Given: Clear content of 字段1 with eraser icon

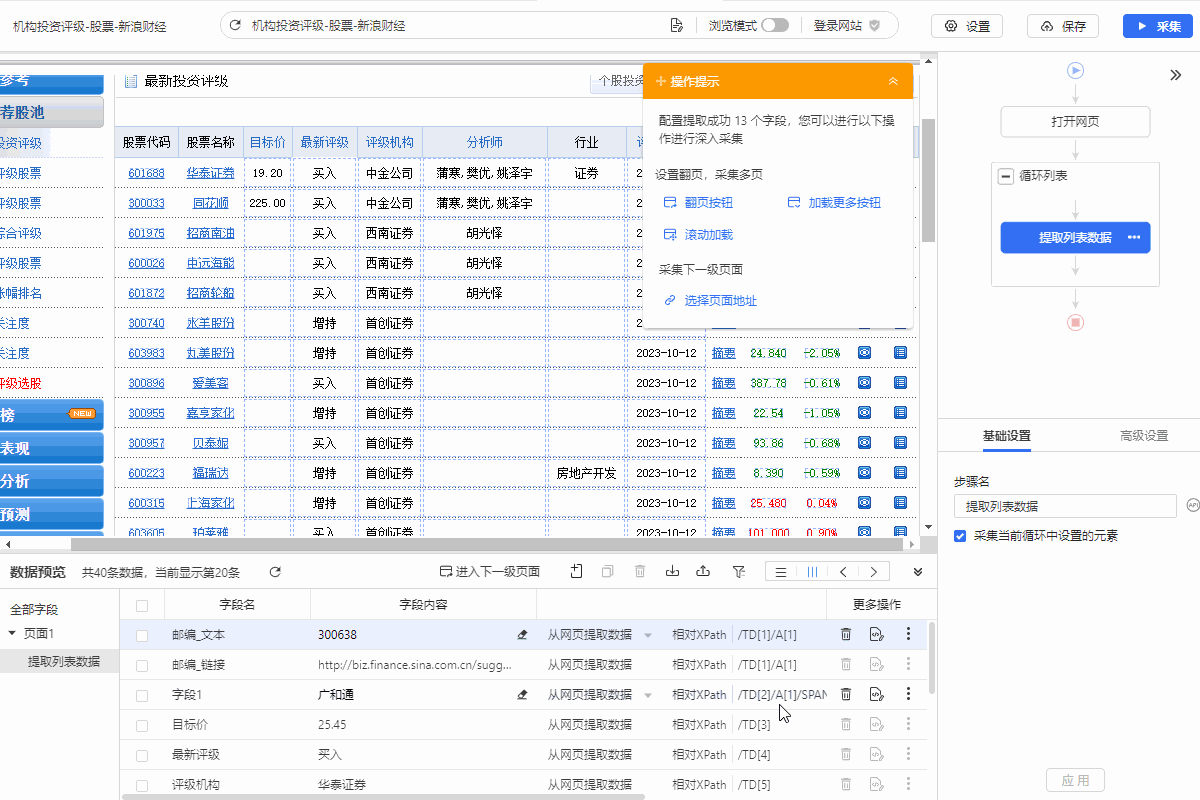Looking at the screenshot, I should pyautogui.click(x=522, y=694).
